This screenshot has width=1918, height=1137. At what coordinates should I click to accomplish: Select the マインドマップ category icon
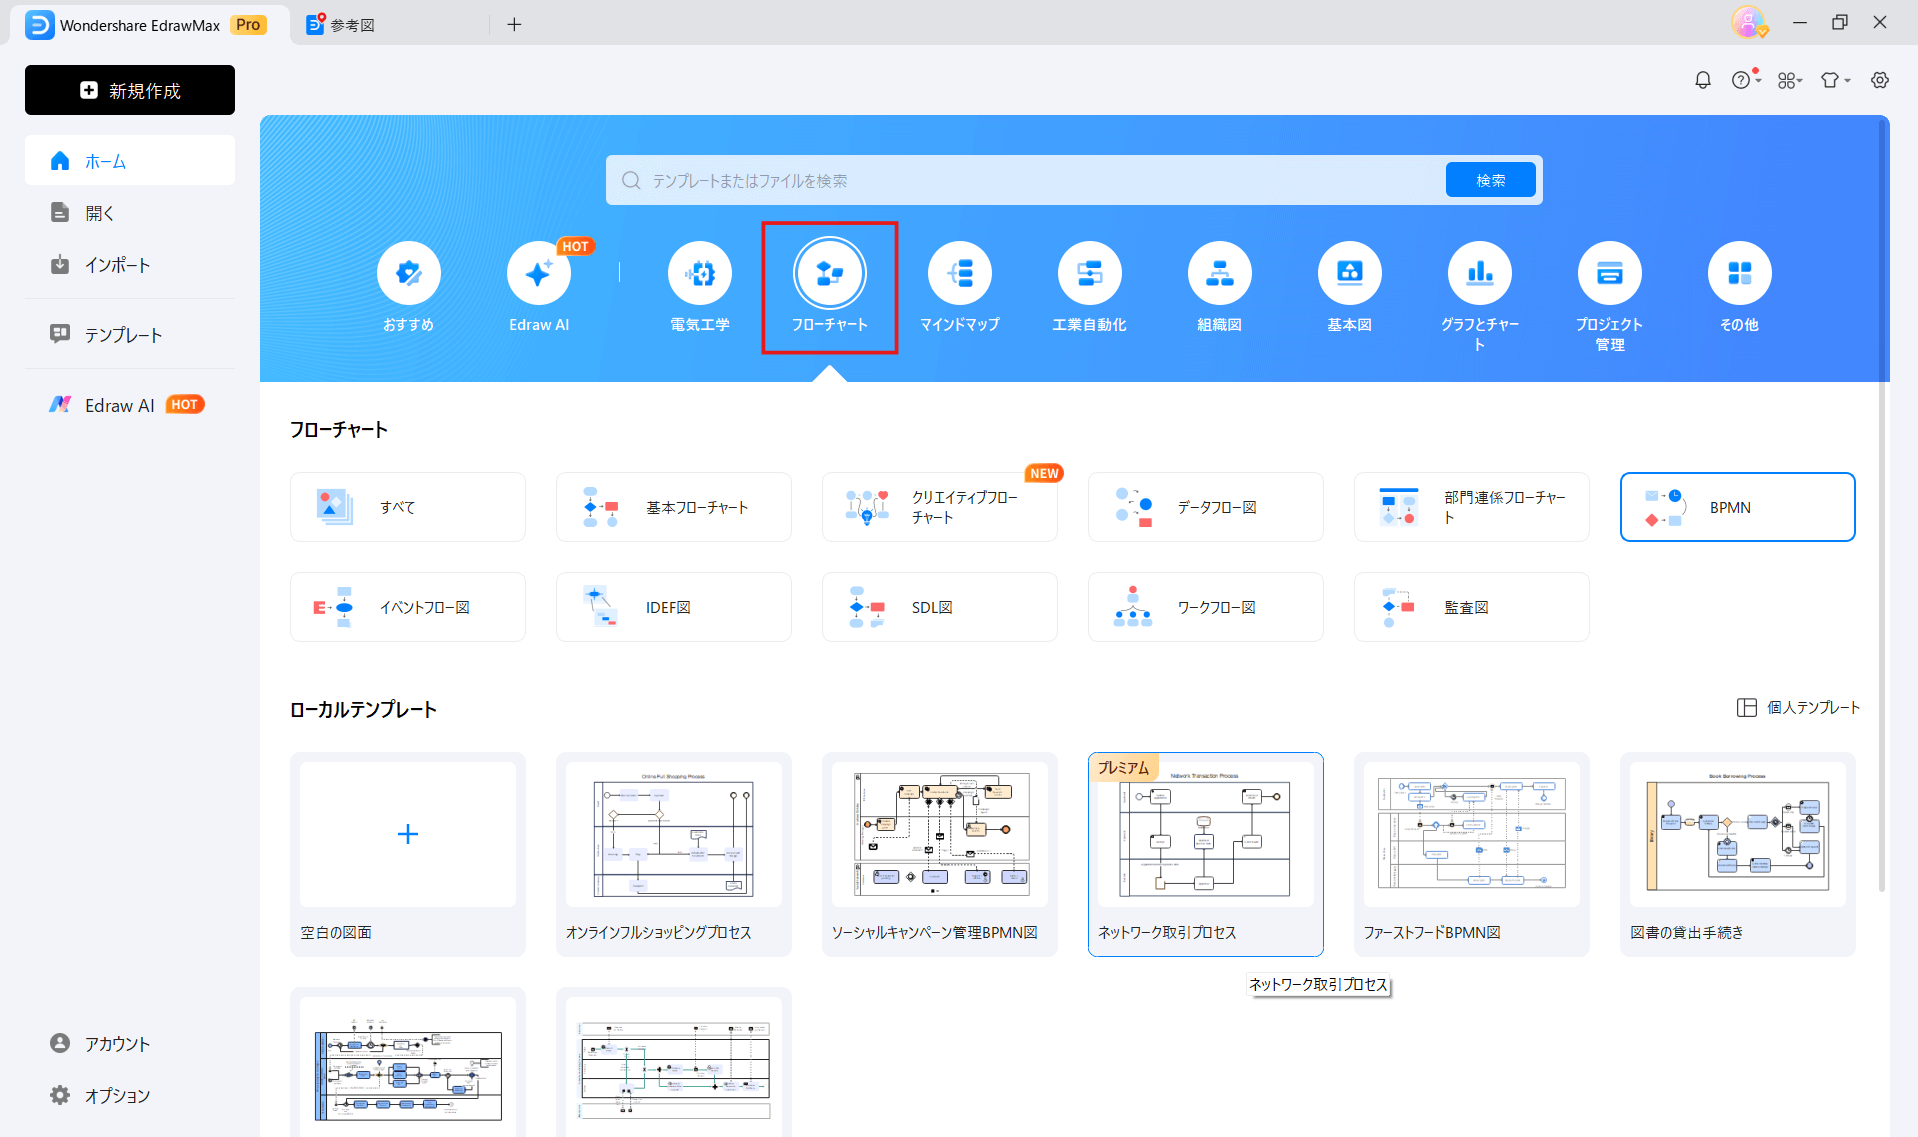point(959,273)
